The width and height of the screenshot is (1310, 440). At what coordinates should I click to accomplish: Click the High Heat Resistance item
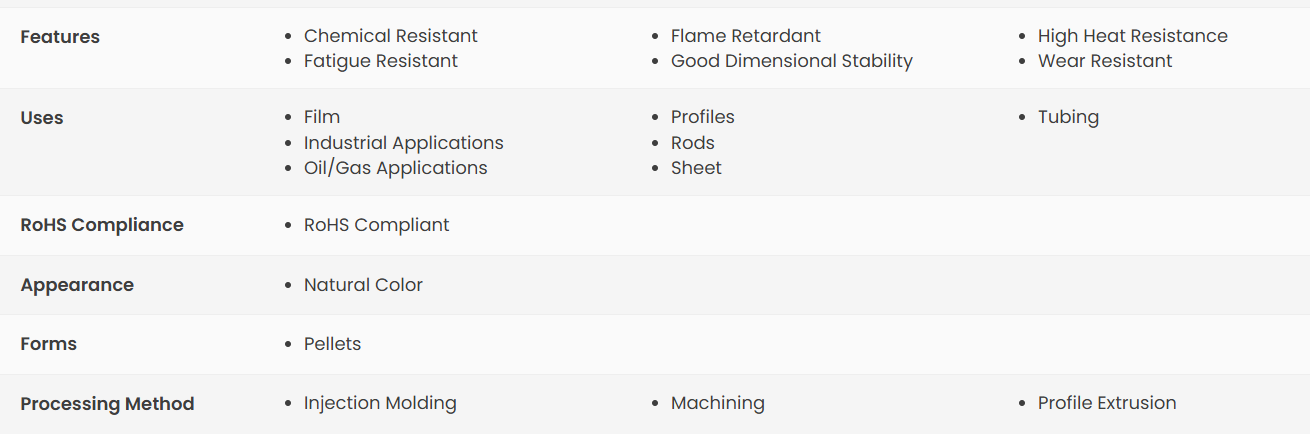[1133, 36]
